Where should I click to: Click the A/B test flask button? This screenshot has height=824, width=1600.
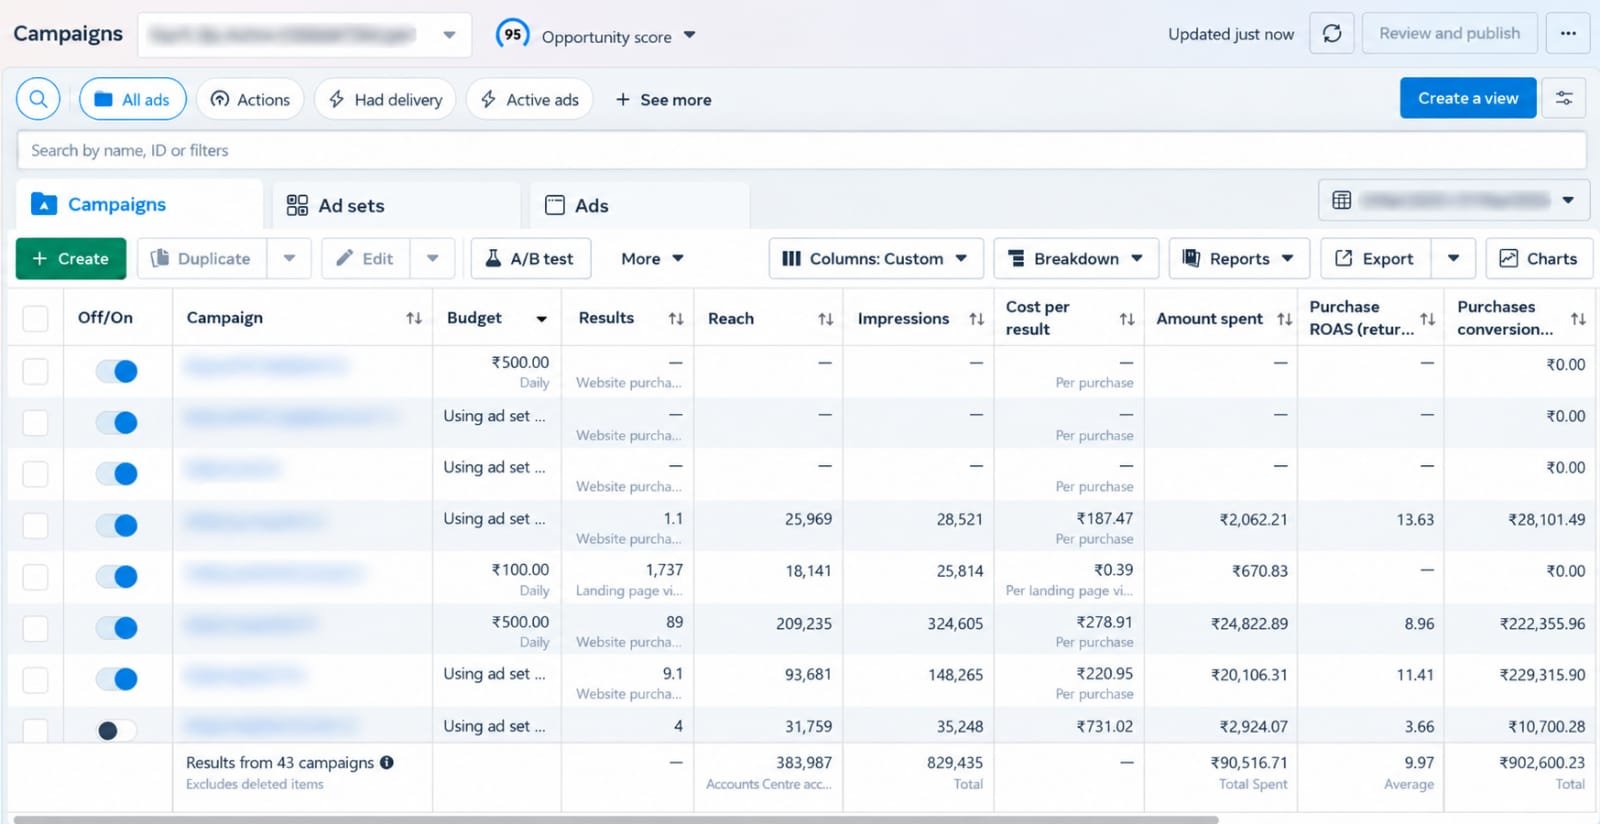click(x=530, y=258)
